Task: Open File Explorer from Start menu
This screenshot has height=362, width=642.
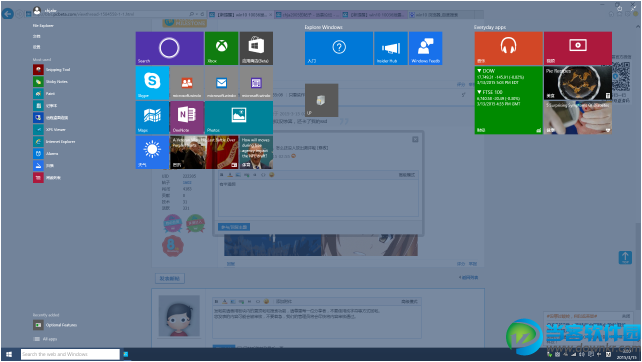Action: point(43,25)
